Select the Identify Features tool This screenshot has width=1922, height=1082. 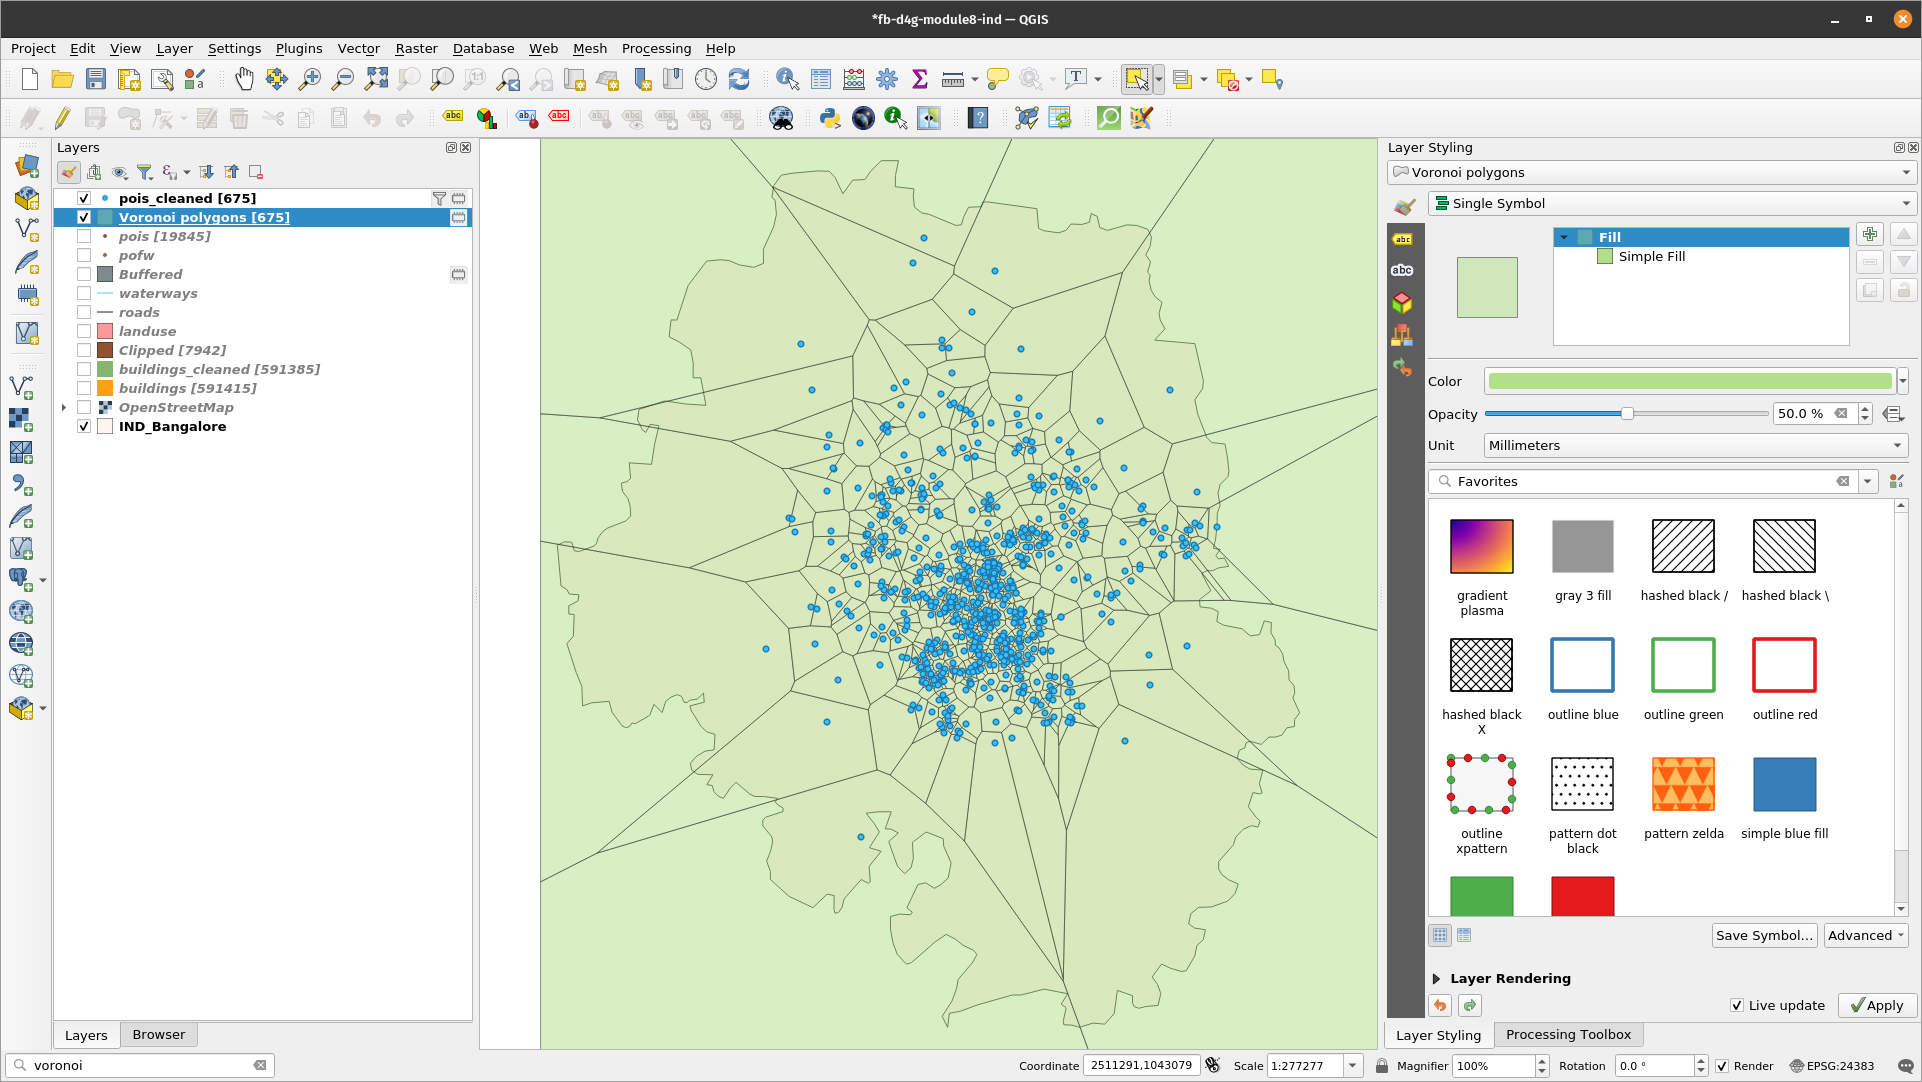click(x=787, y=80)
